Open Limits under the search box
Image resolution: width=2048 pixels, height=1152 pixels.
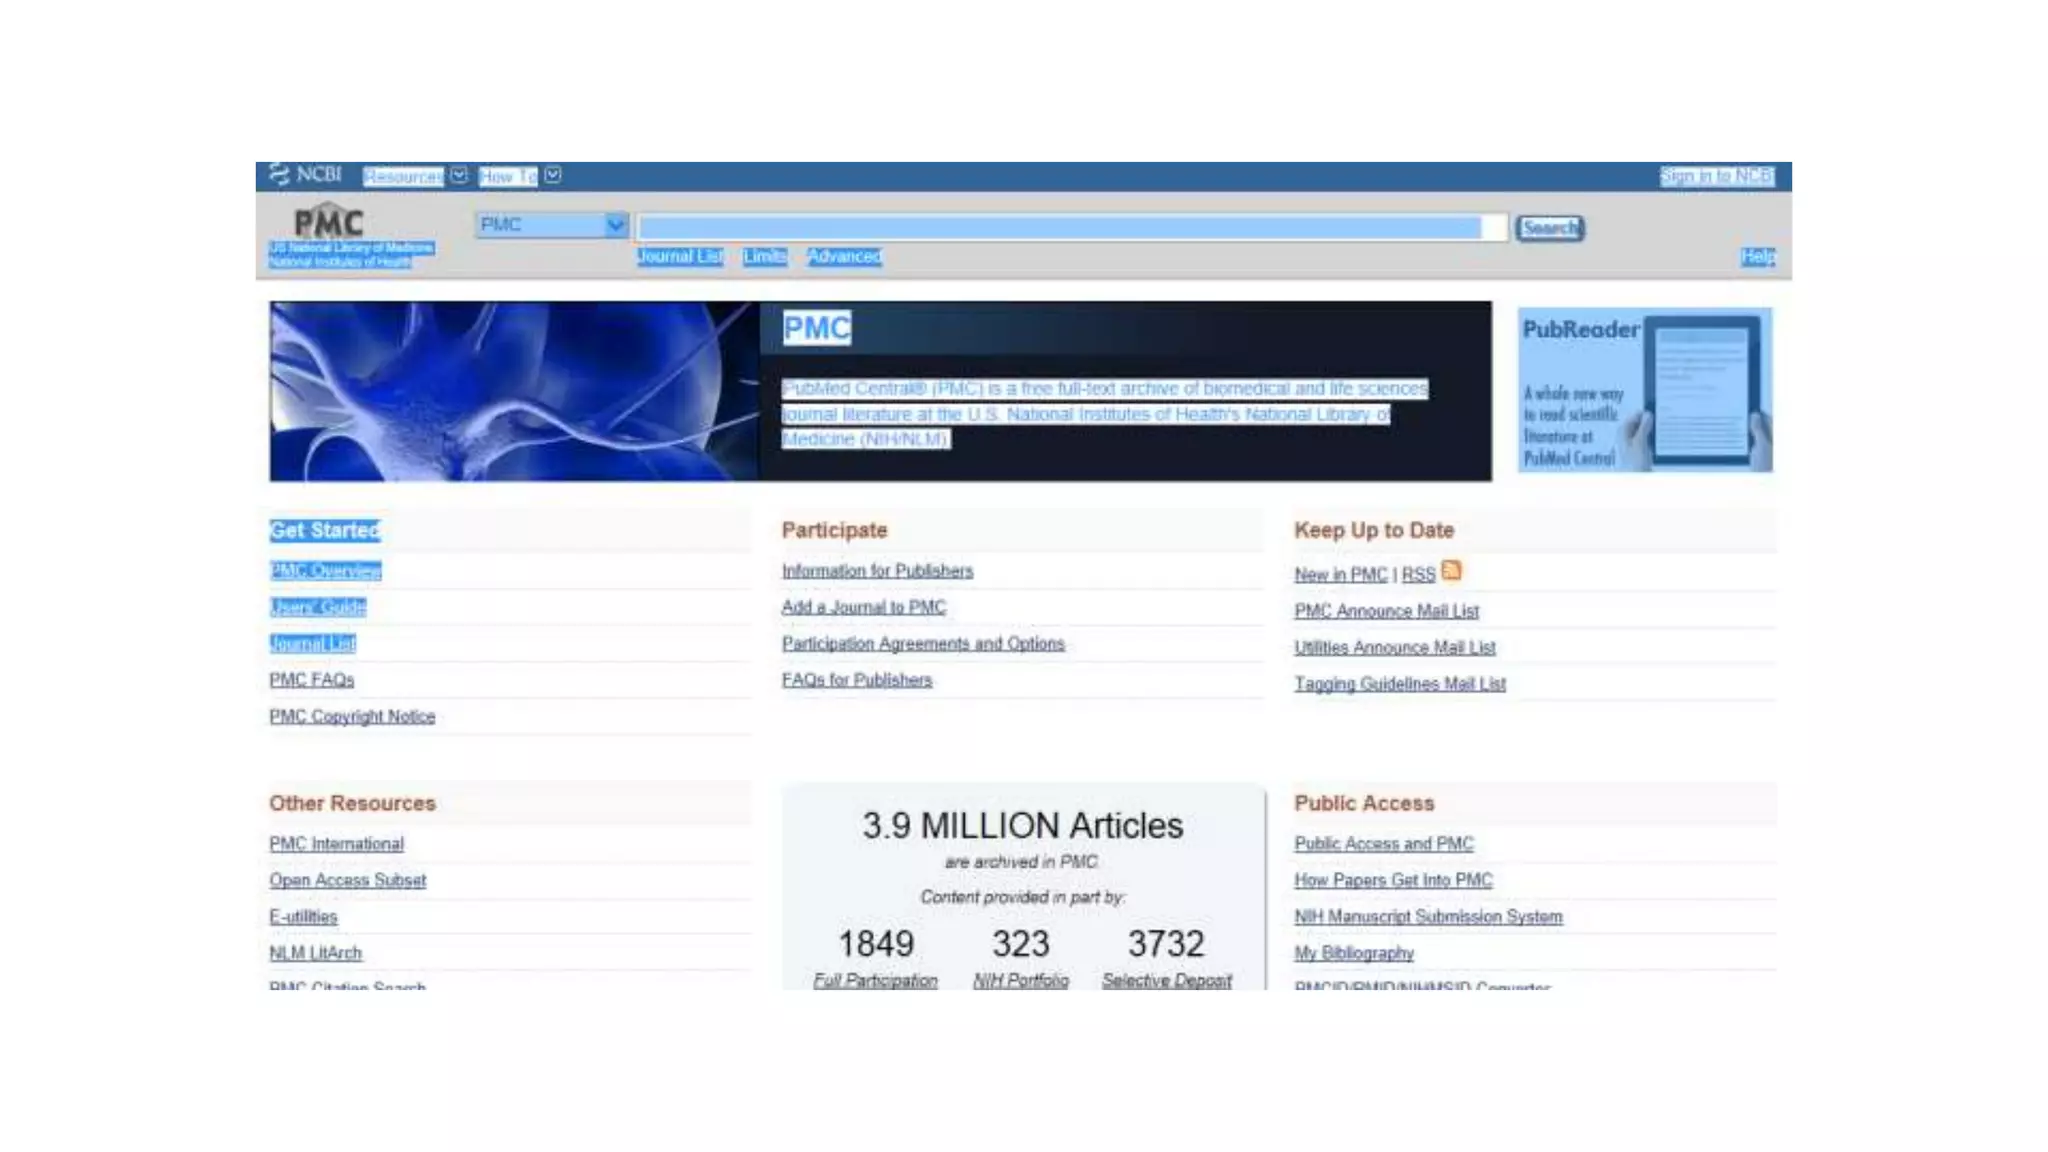pos(765,257)
